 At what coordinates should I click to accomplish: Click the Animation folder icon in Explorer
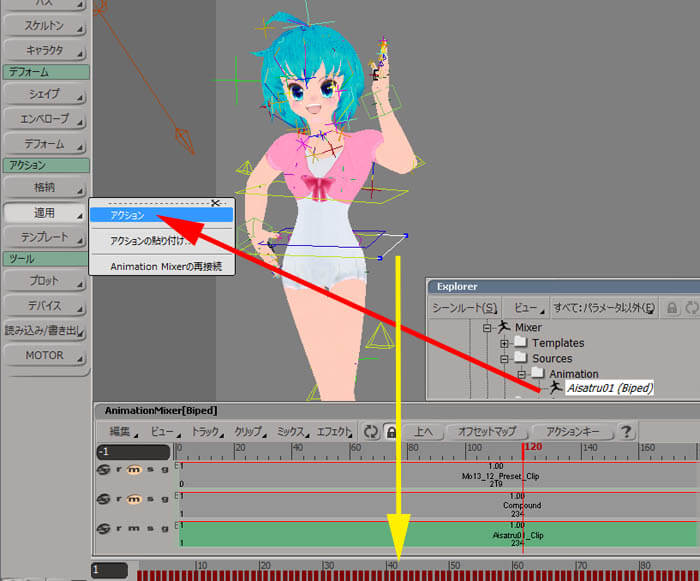(536, 374)
